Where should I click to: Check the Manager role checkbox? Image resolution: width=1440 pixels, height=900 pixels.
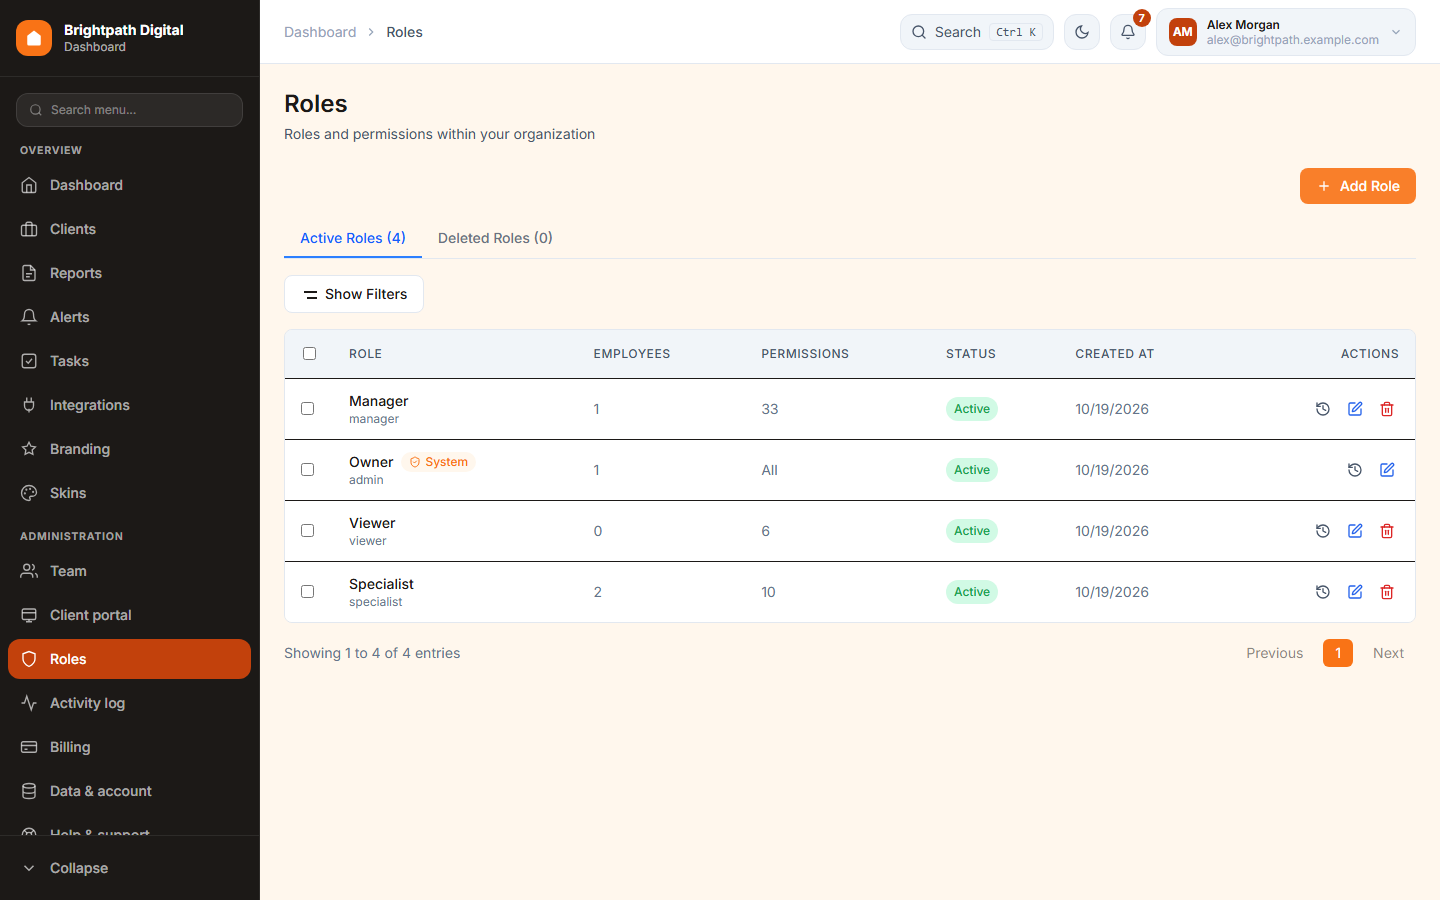coord(308,409)
